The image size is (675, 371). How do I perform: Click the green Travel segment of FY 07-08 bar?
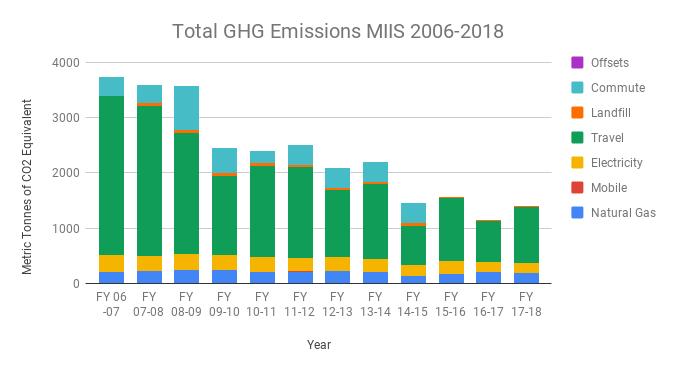[149, 181]
